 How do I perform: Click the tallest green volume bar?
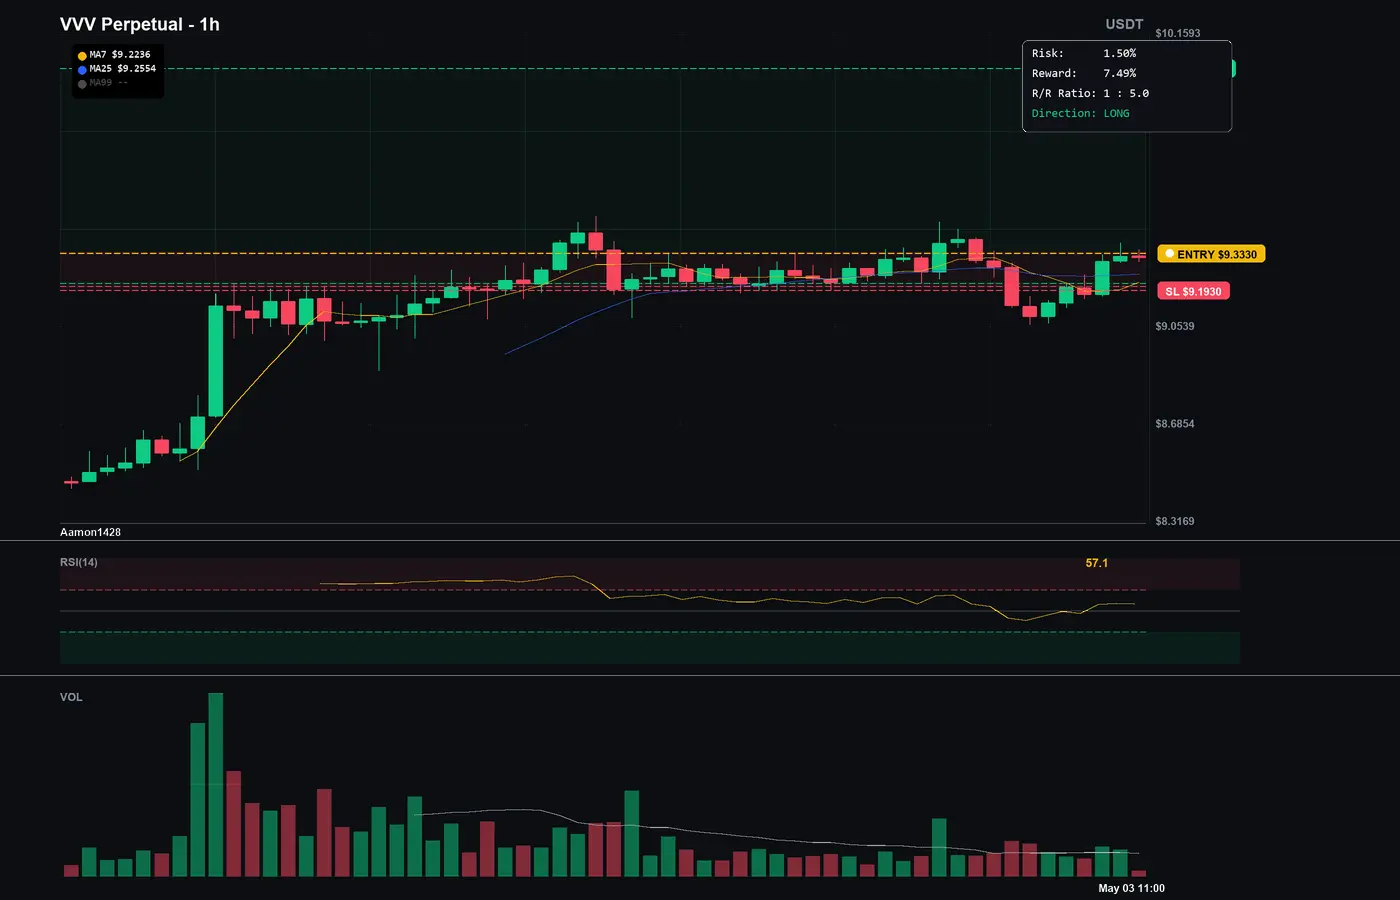pyautogui.click(x=215, y=785)
